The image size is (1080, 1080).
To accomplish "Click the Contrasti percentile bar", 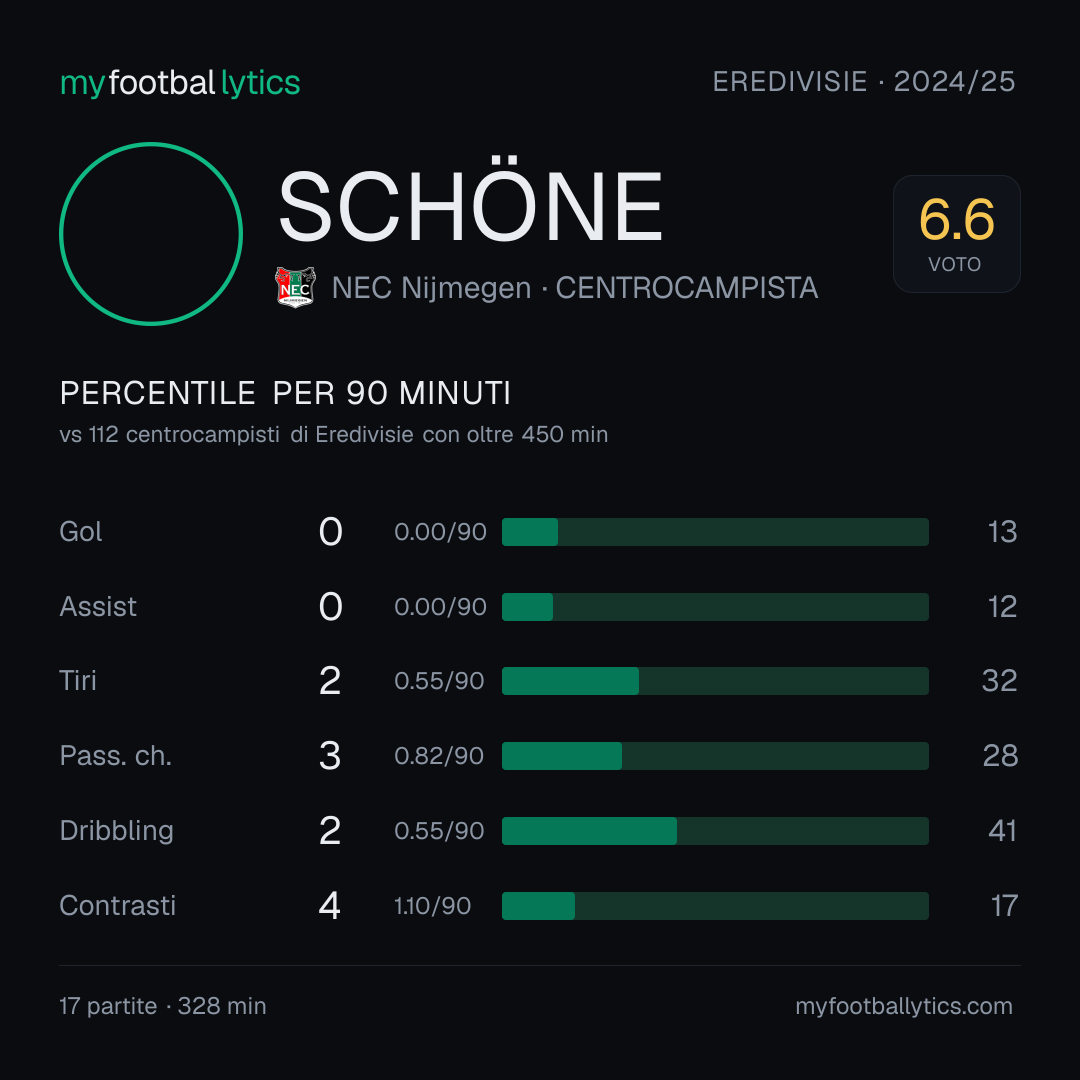I will [715, 906].
